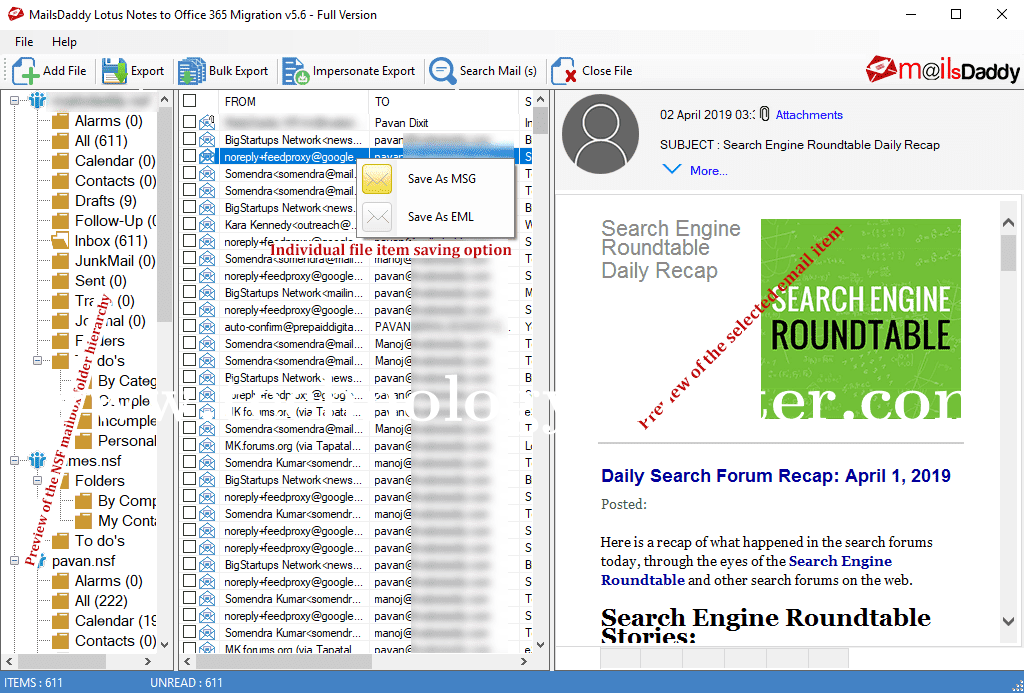Click the ITEMS : 611 status bar text
This screenshot has height=693, width=1024.
coord(34,683)
